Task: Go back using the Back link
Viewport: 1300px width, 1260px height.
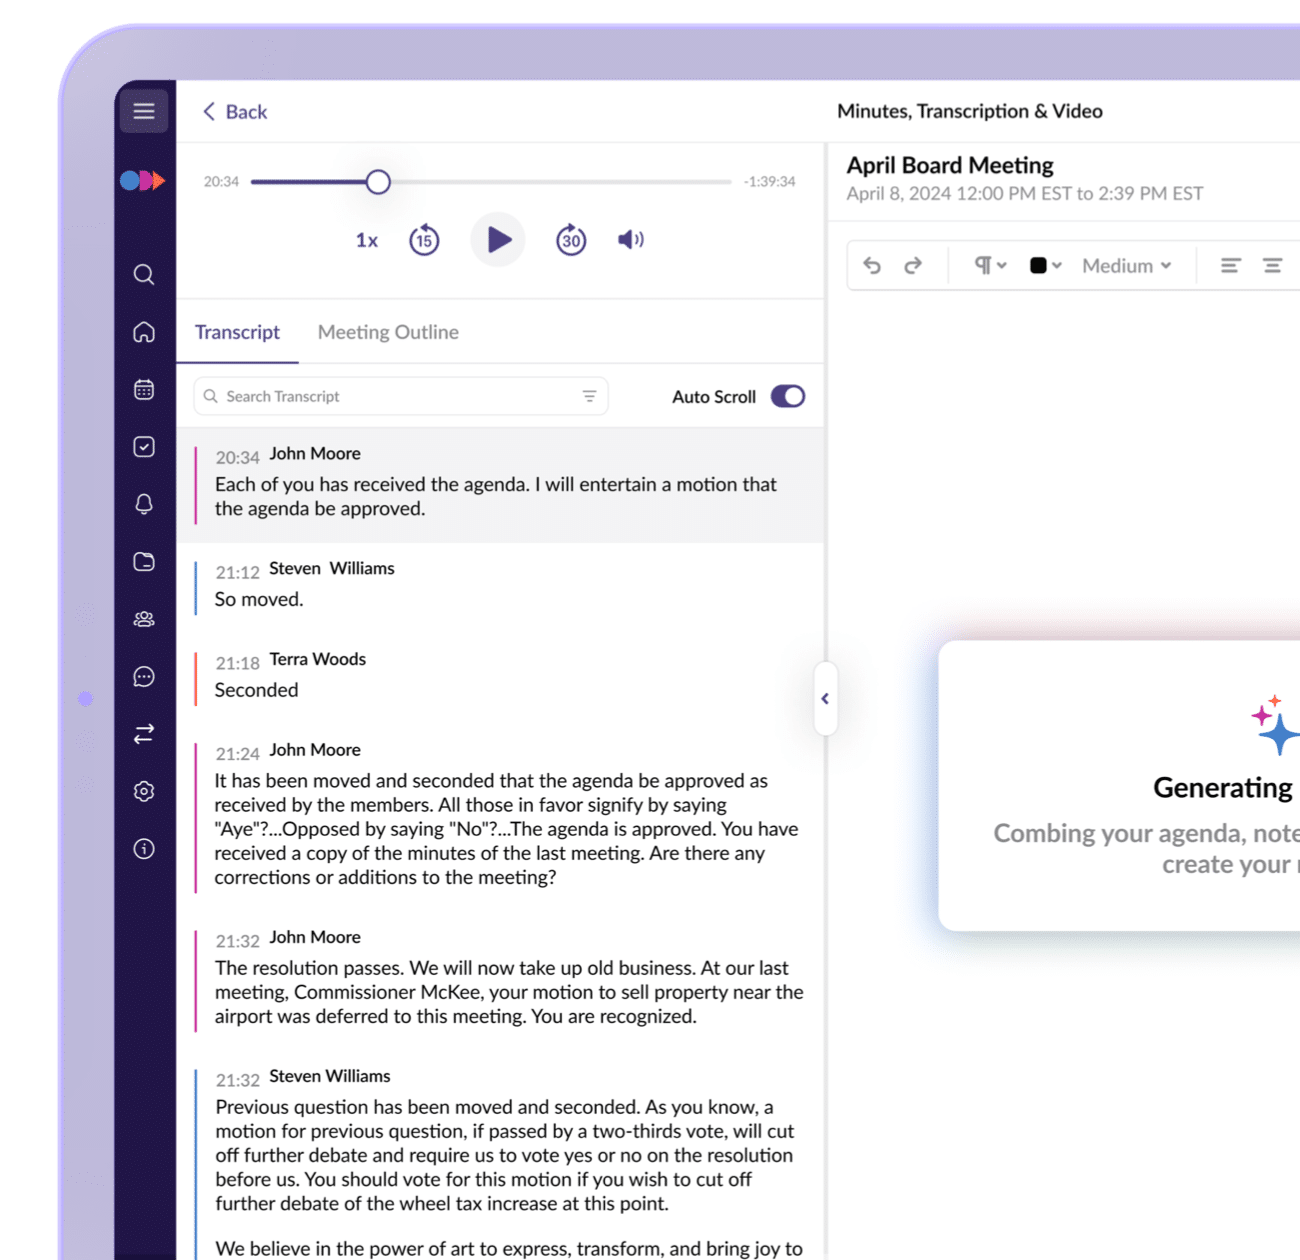Action: [x=235, y=111]
